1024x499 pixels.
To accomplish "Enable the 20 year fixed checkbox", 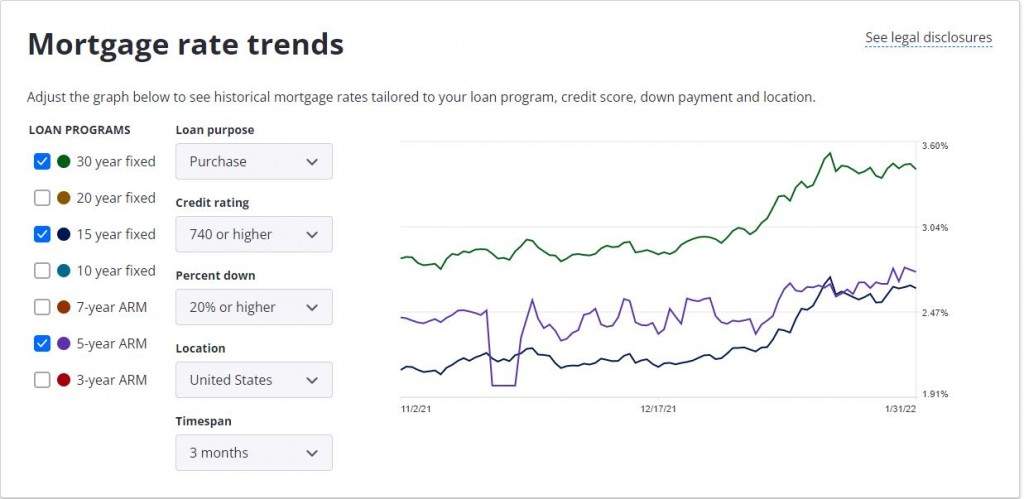I will 42,198.
